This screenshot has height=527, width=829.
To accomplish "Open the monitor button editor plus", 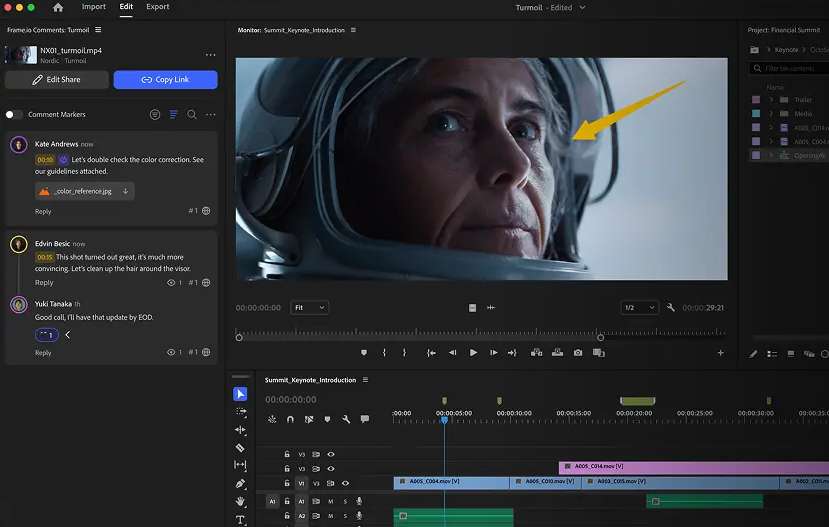I will (720, 353).
